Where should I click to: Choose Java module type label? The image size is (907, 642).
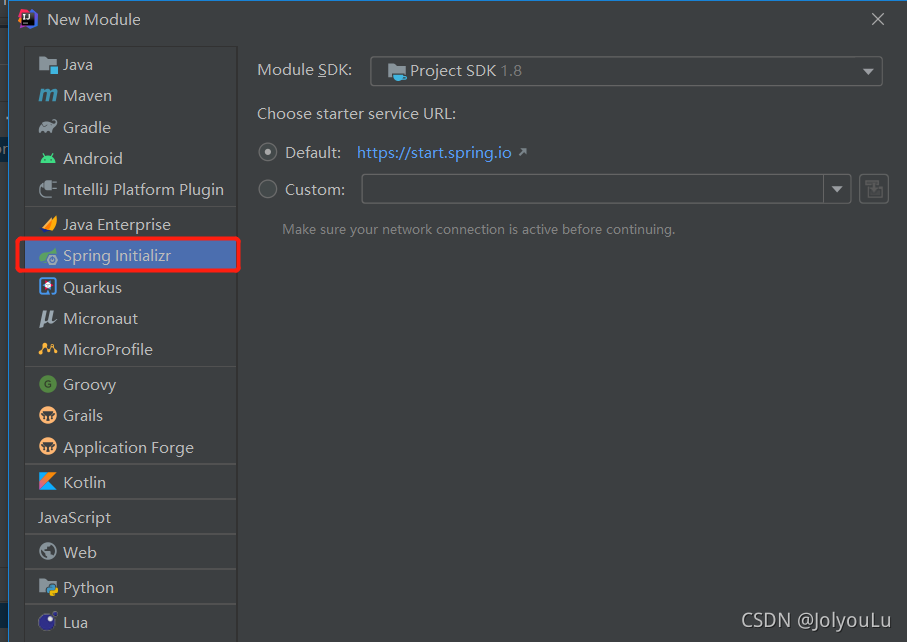(78, 65)
